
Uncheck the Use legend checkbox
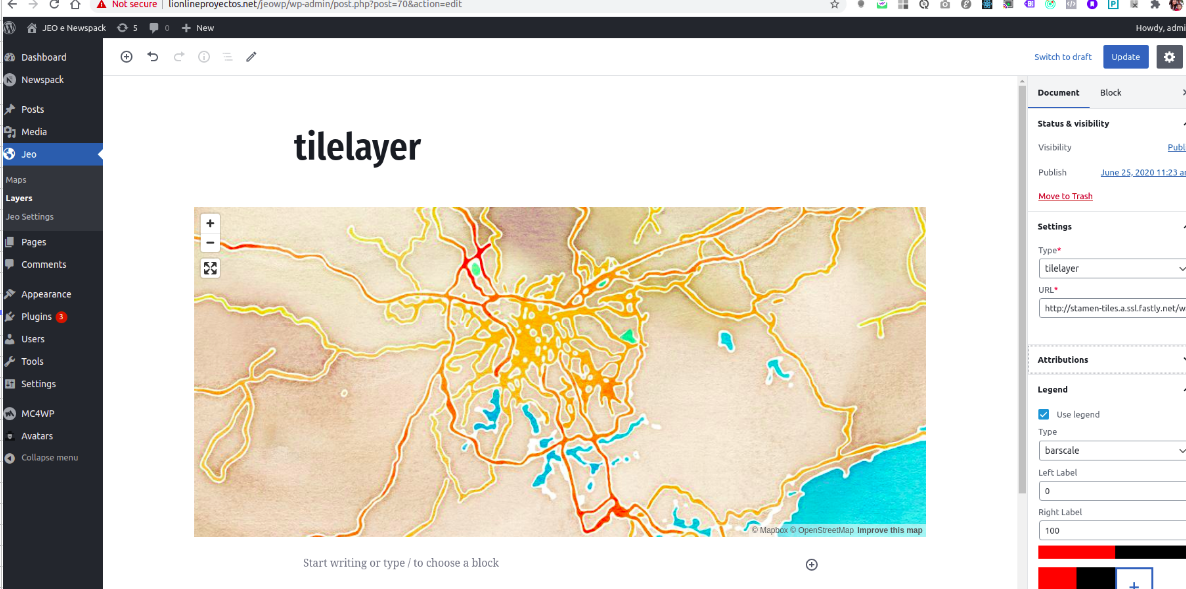click(1043, 414)
